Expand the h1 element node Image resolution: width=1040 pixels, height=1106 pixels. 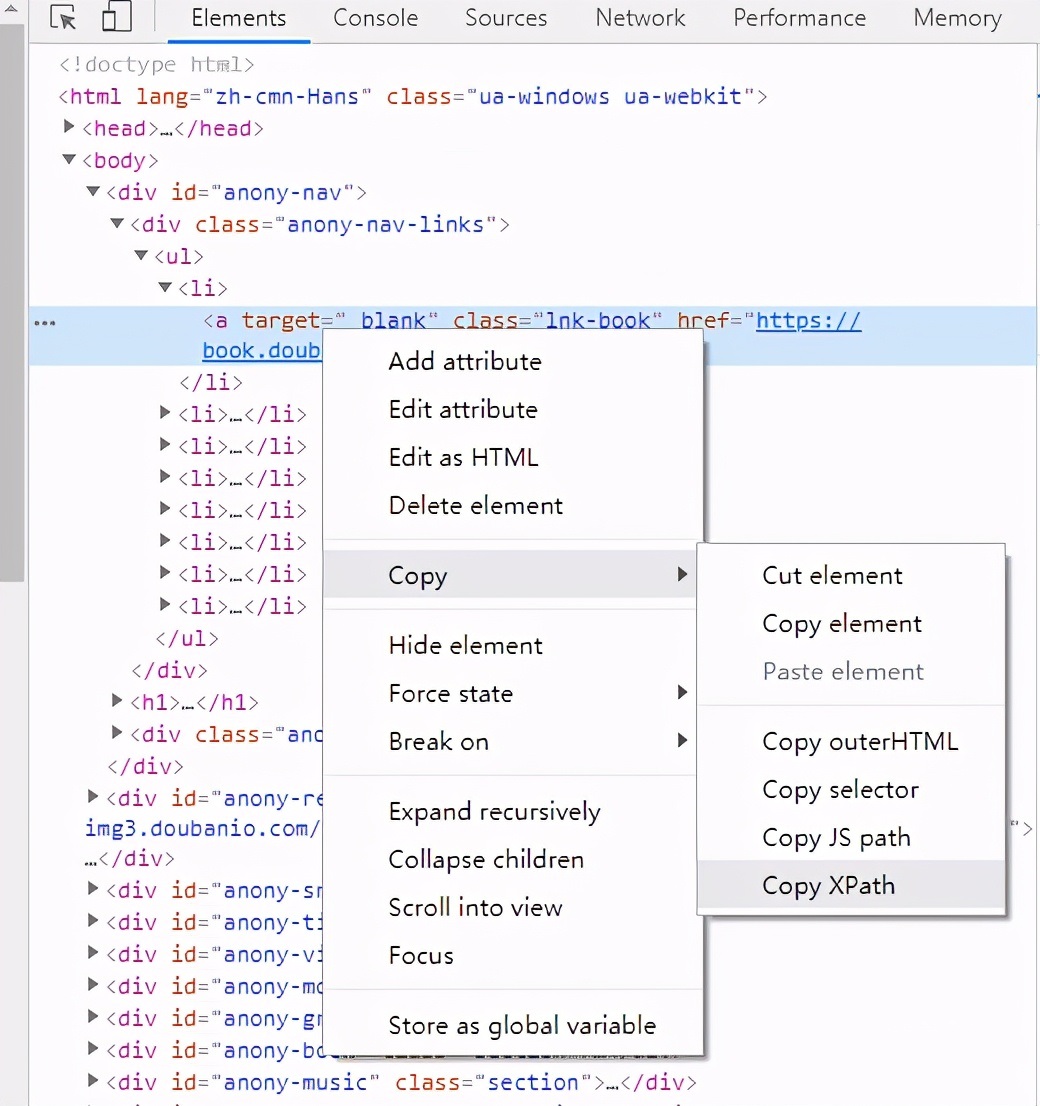pyautogui.click(x=117, y=702)
